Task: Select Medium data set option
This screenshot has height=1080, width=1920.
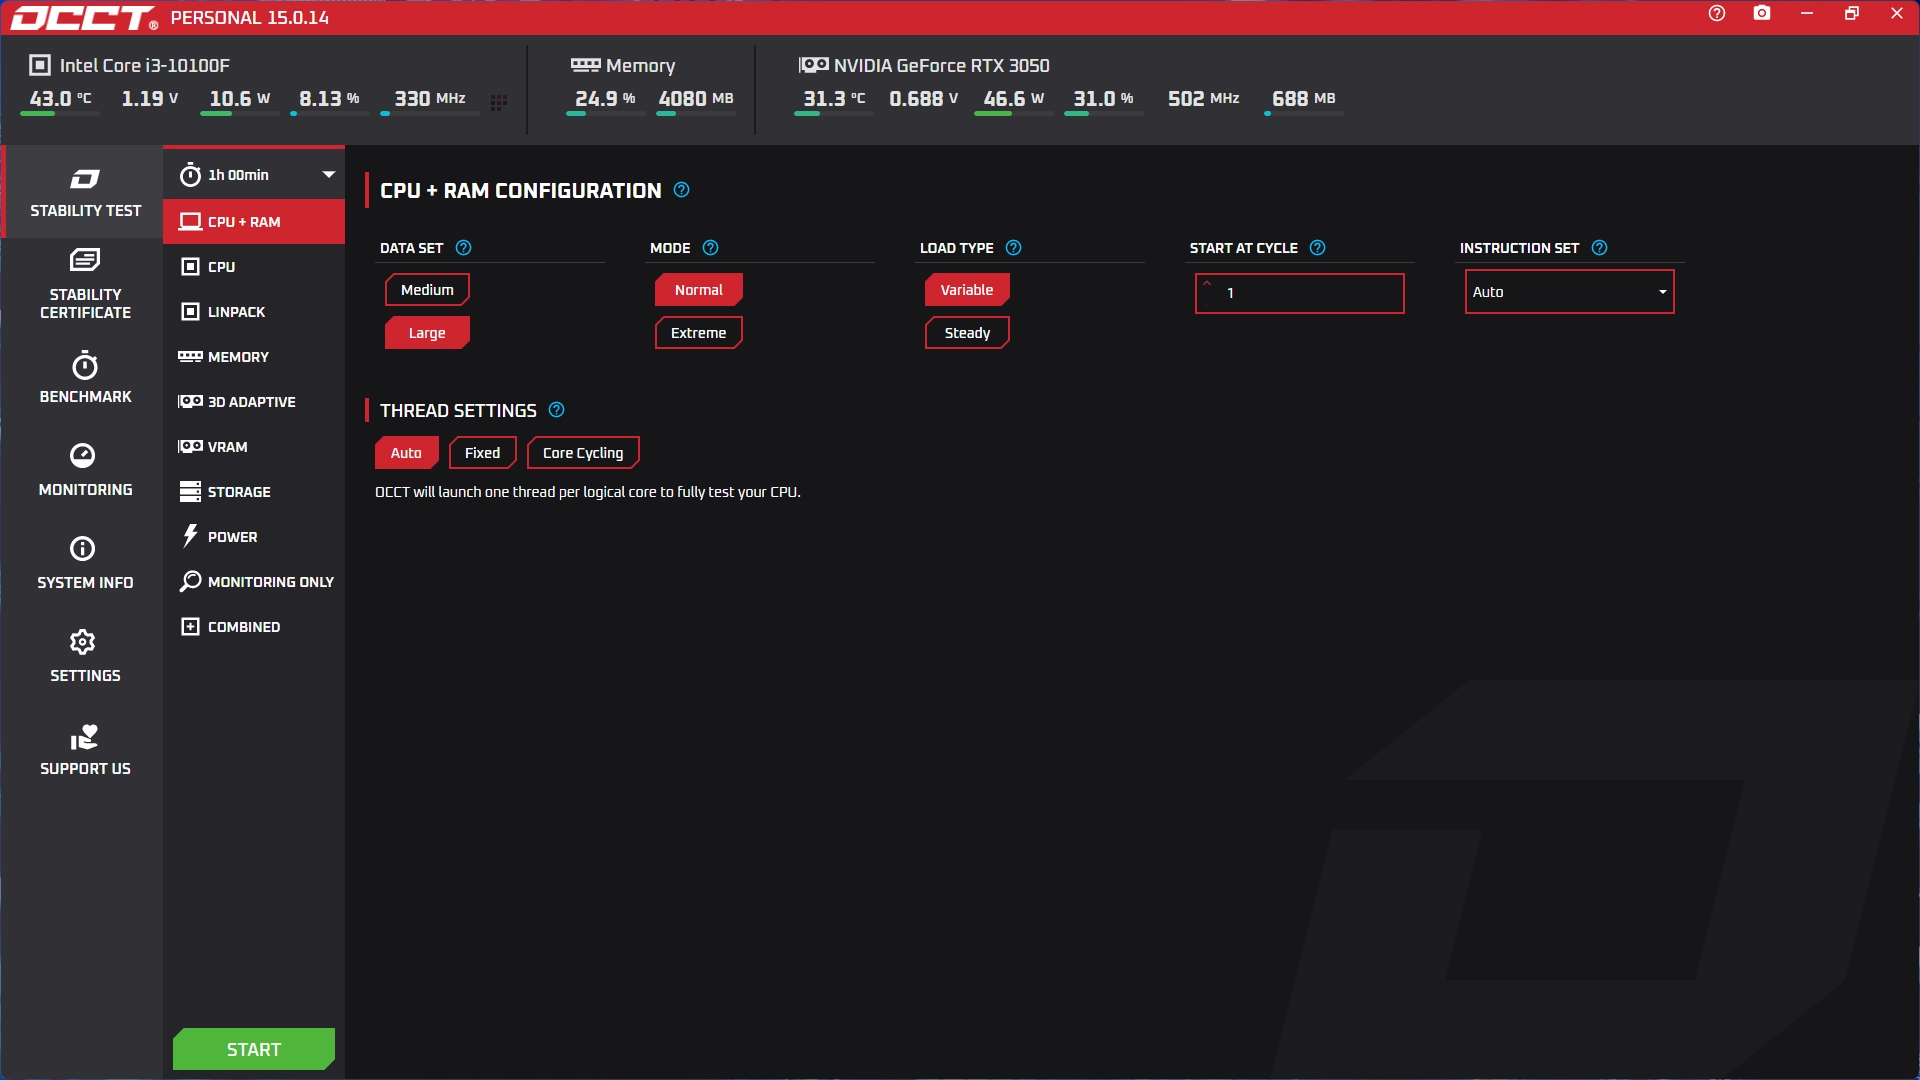Action: tap(427, 290)
